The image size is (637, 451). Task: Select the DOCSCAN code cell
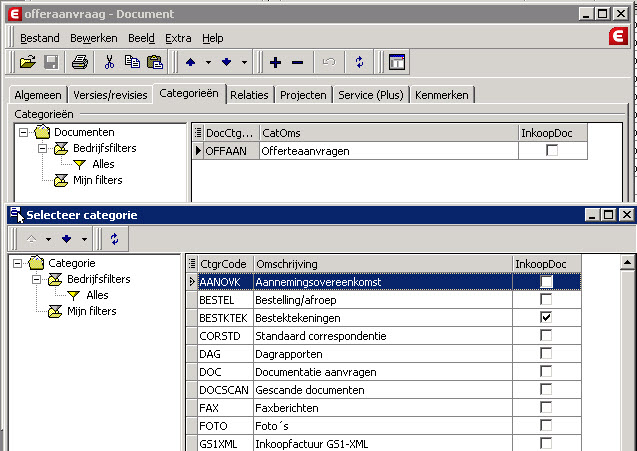pos(223,390)
